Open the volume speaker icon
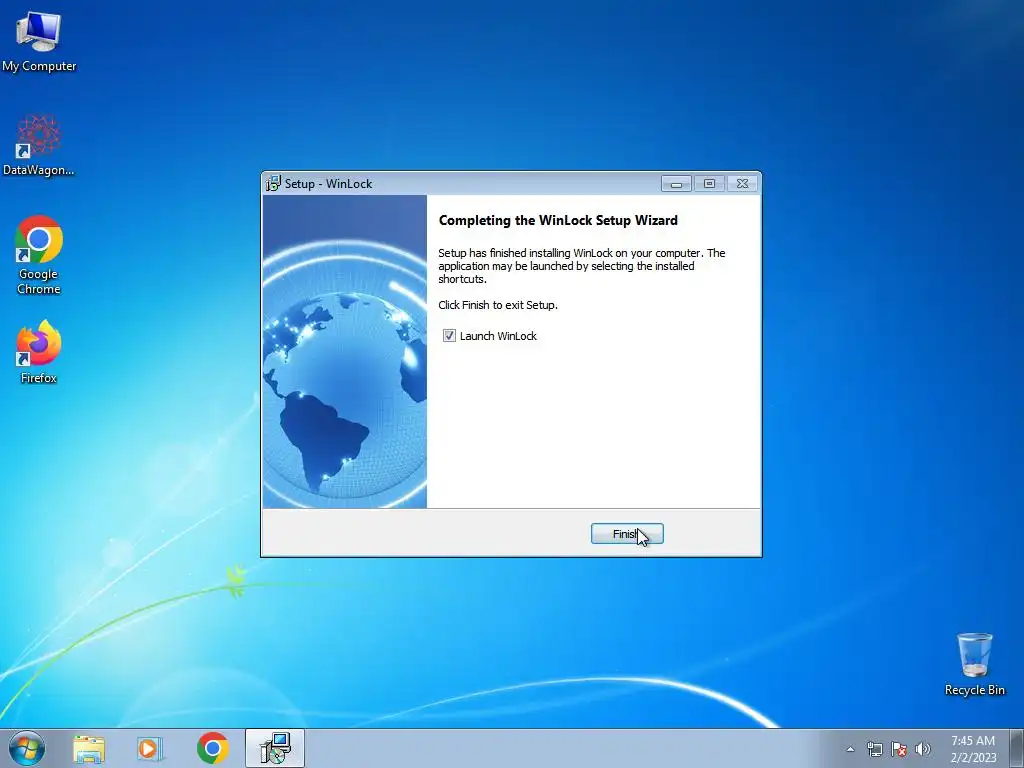Screen dimensions: 1024x768 point(923,749)
